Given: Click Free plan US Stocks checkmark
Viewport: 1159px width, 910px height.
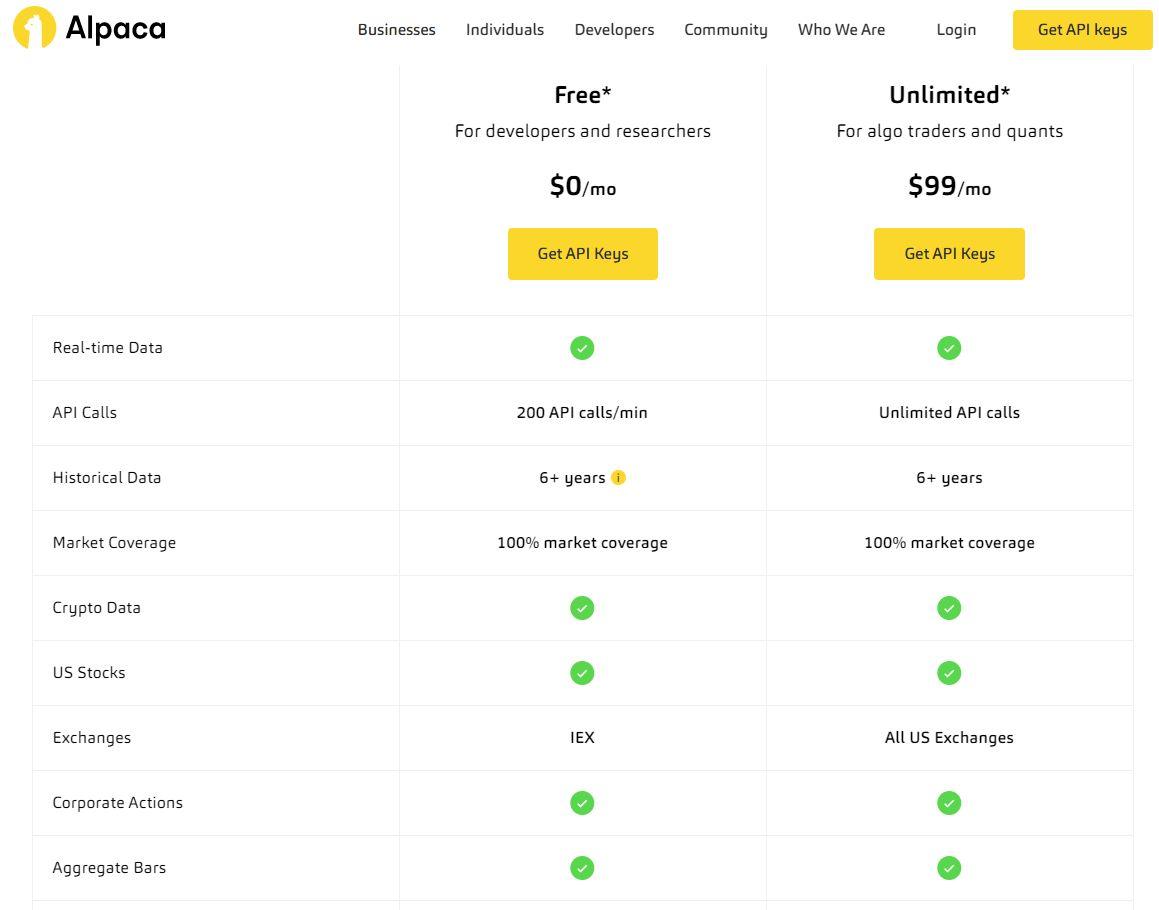Looking at the screenshot, I should tap(582, 673).
